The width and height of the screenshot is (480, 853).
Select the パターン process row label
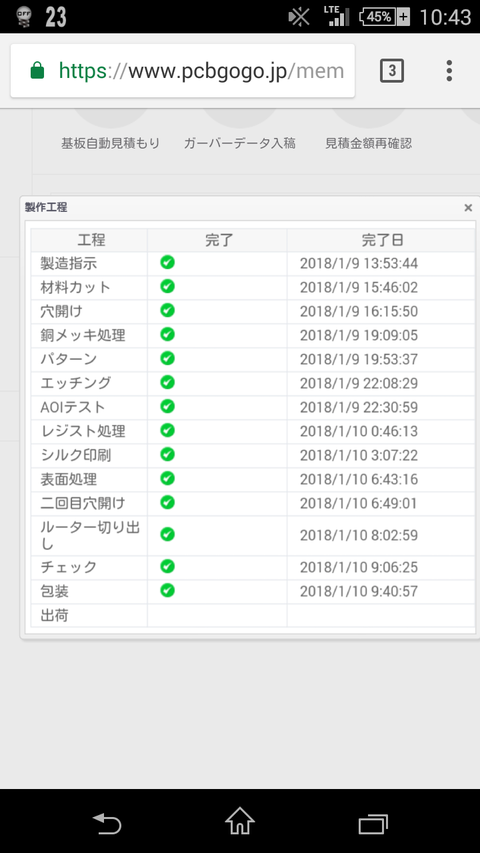tap(69, 360)
